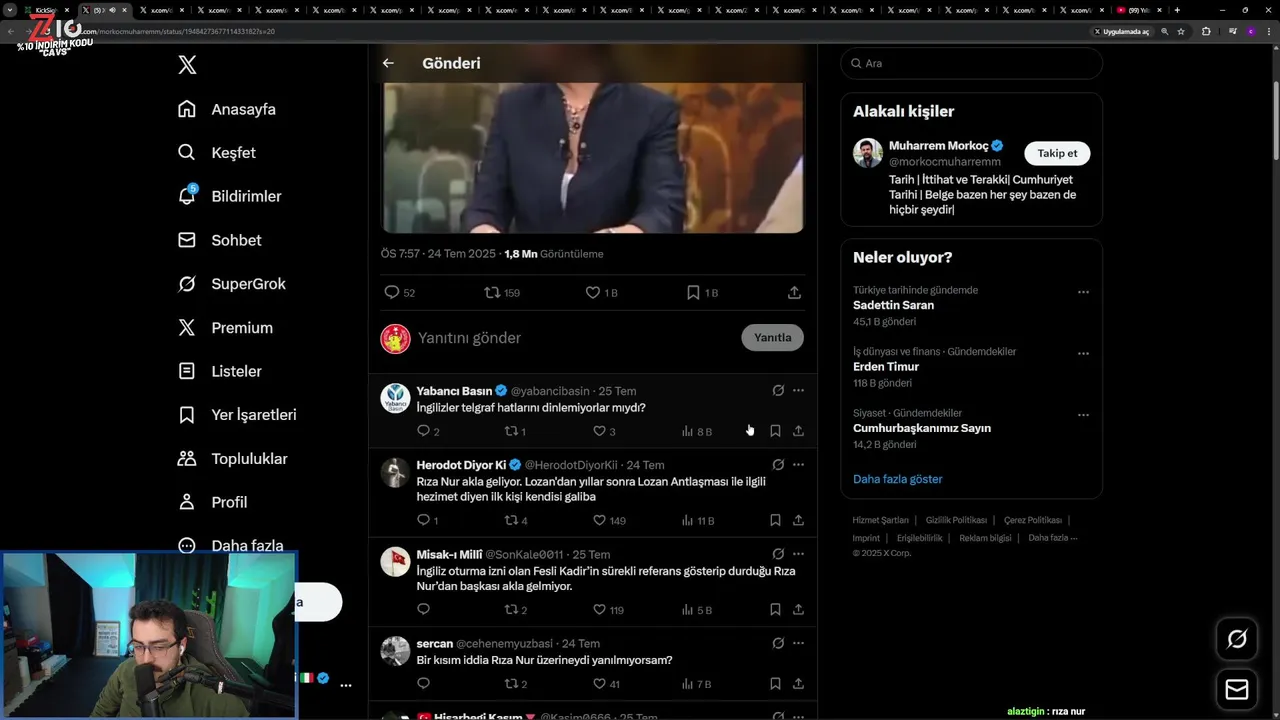Open Topluluklar communities page
Image resolution: width=1280 pixels, height=720 pixels.
click(232, 459)
